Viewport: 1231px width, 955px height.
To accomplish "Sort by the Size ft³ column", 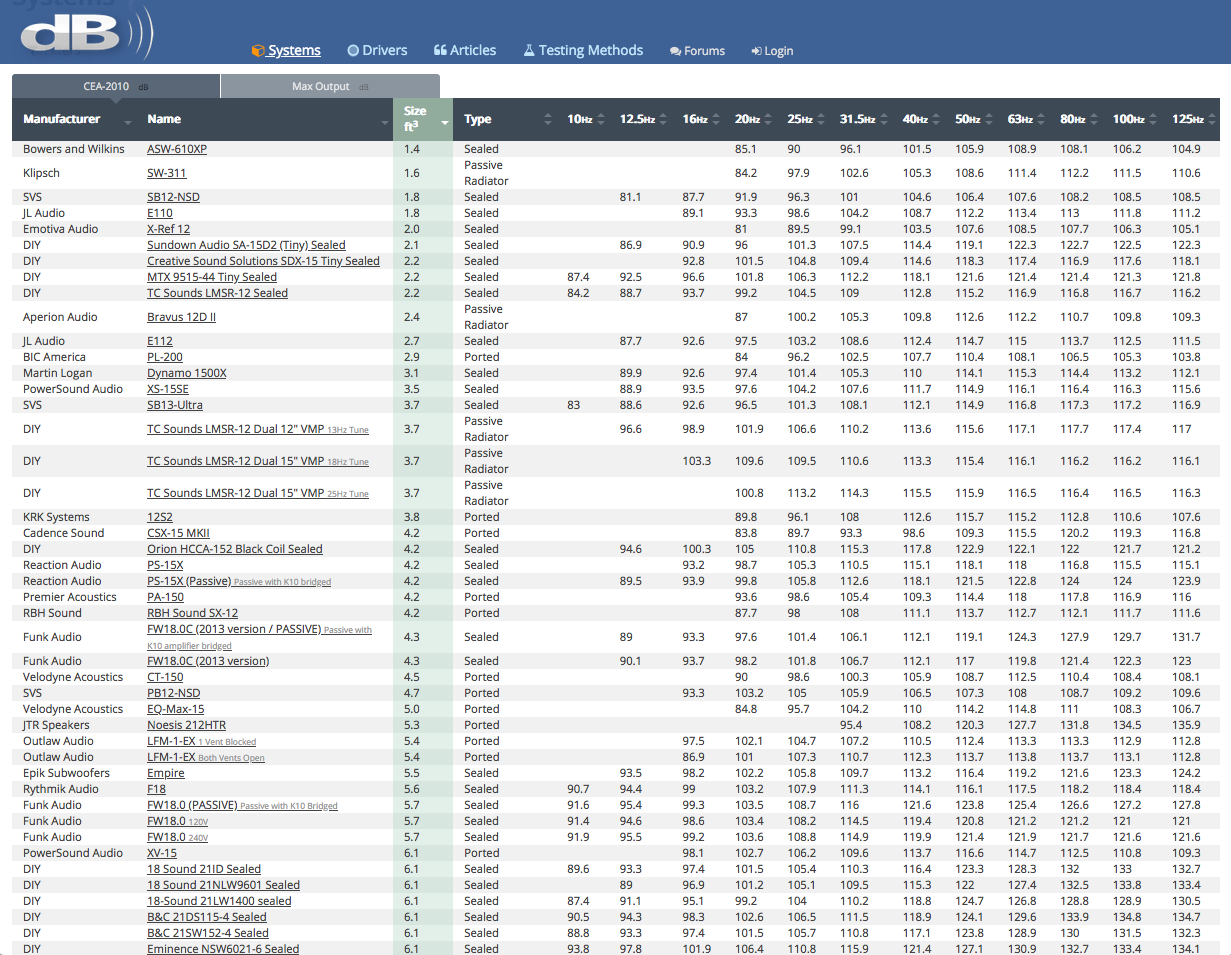I will pos(423,119).
